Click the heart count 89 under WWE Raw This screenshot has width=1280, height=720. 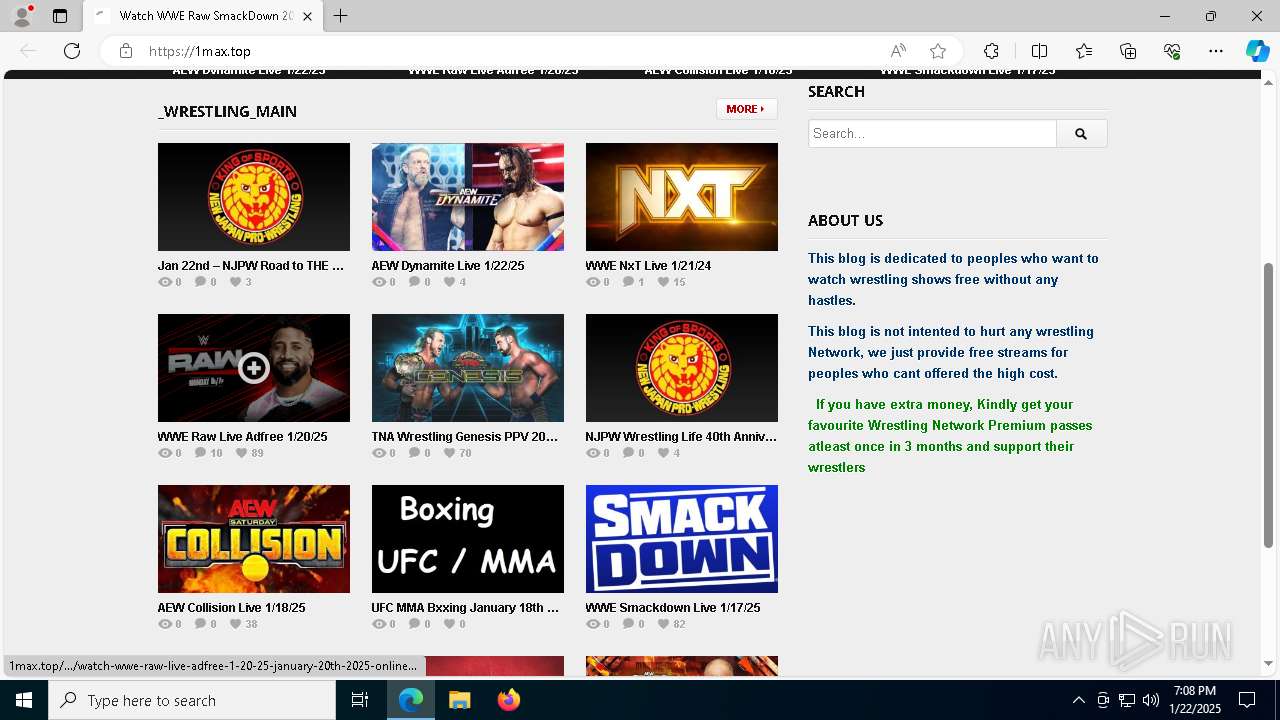click(250, 453)
